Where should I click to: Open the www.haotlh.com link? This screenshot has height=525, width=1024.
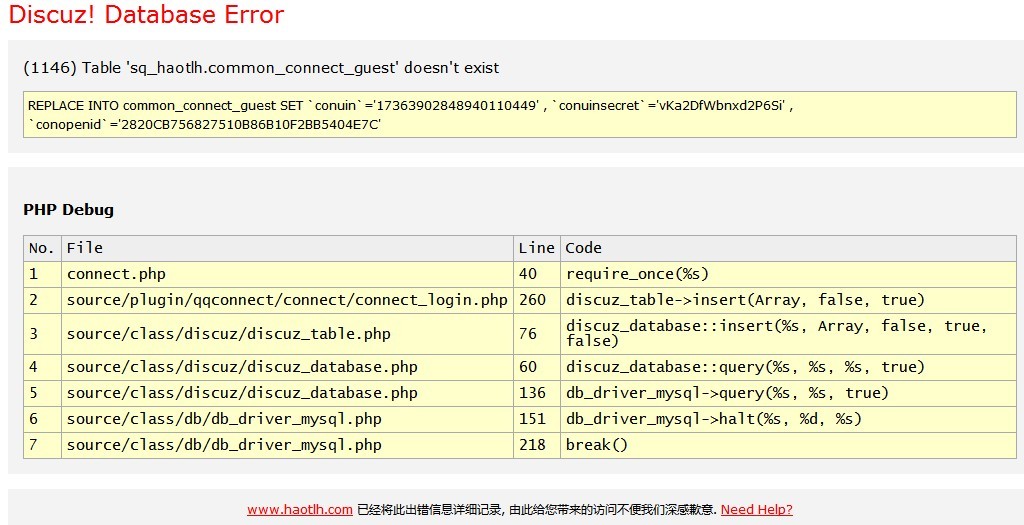pos(299,509)
